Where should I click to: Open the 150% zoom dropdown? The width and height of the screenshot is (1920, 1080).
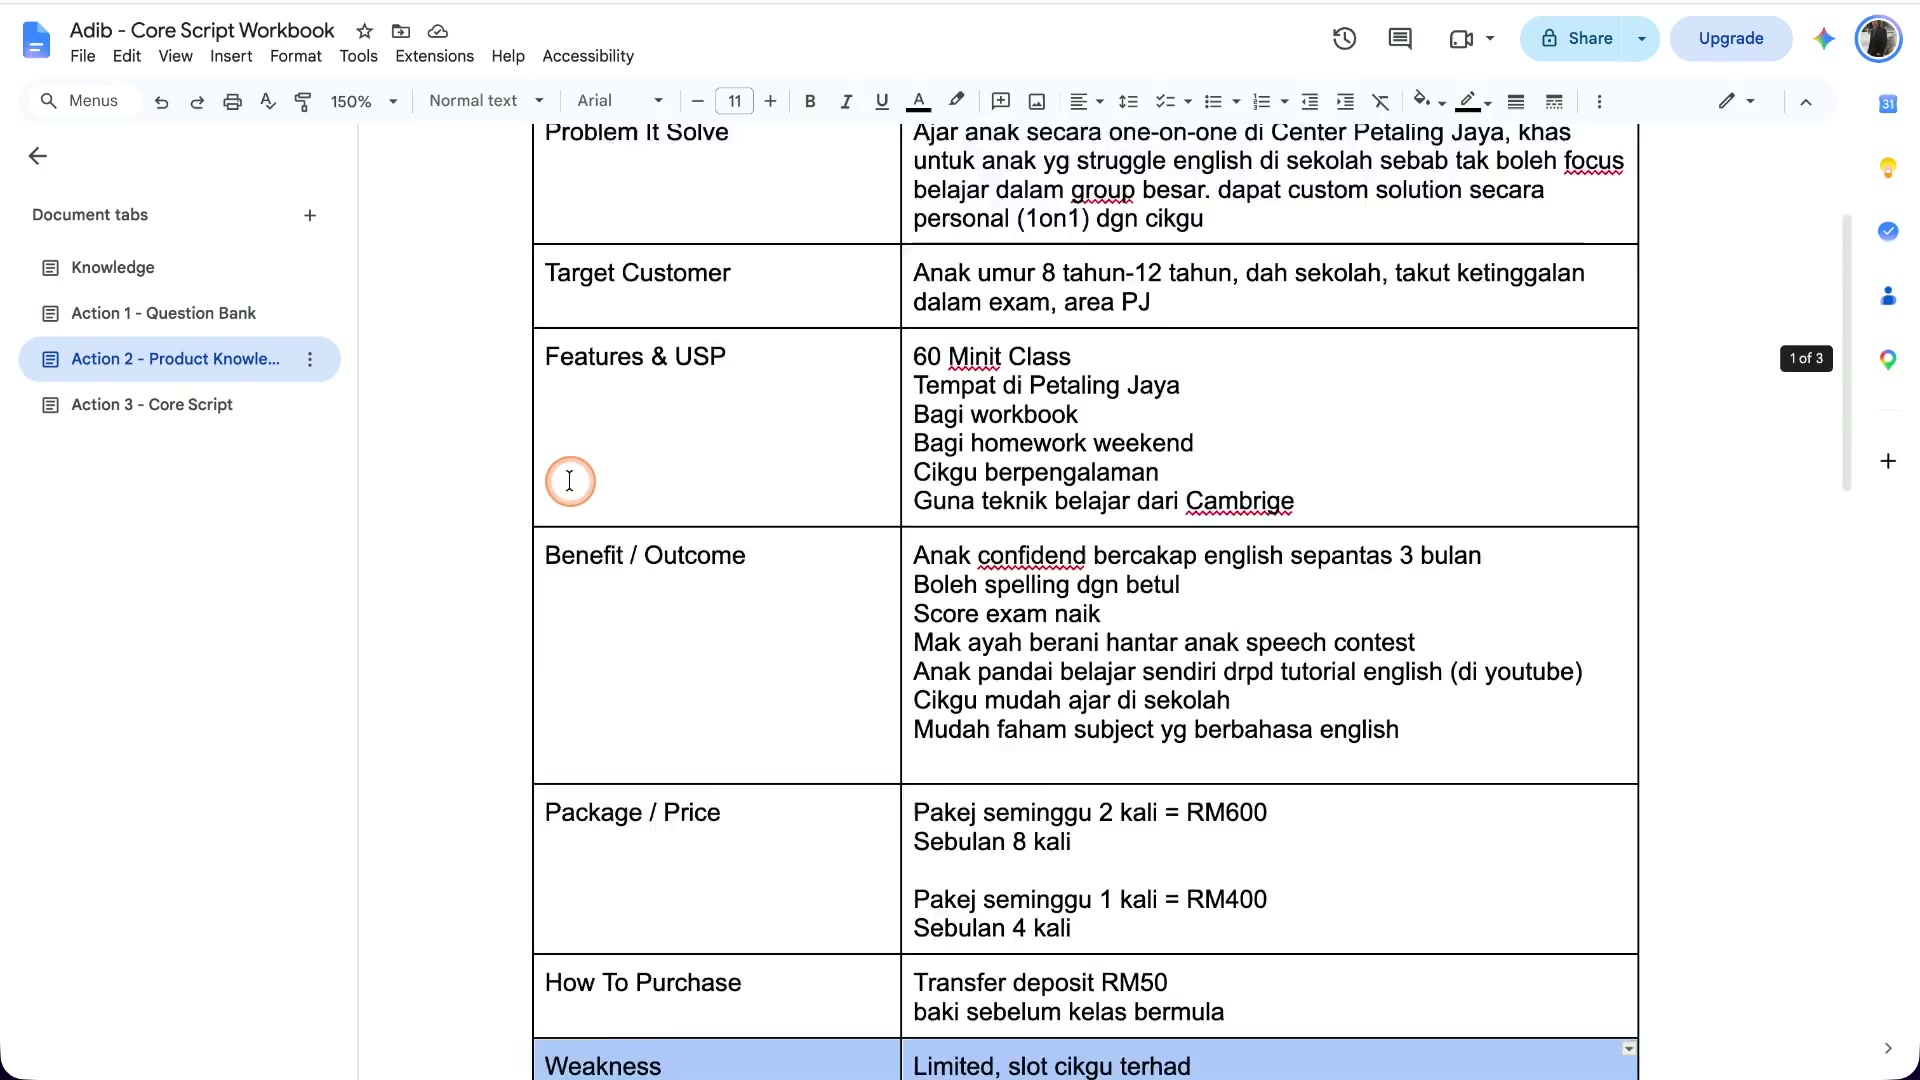[x=364, y=102]
